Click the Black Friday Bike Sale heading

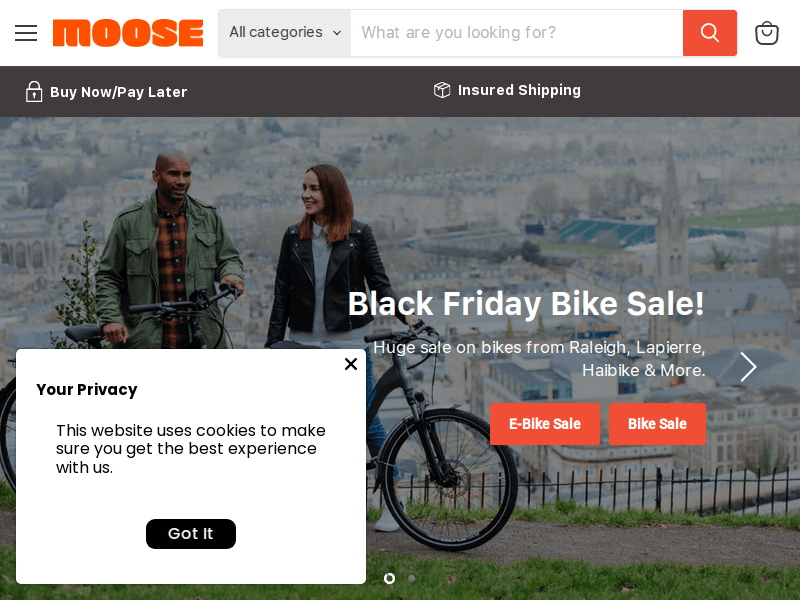526,303
